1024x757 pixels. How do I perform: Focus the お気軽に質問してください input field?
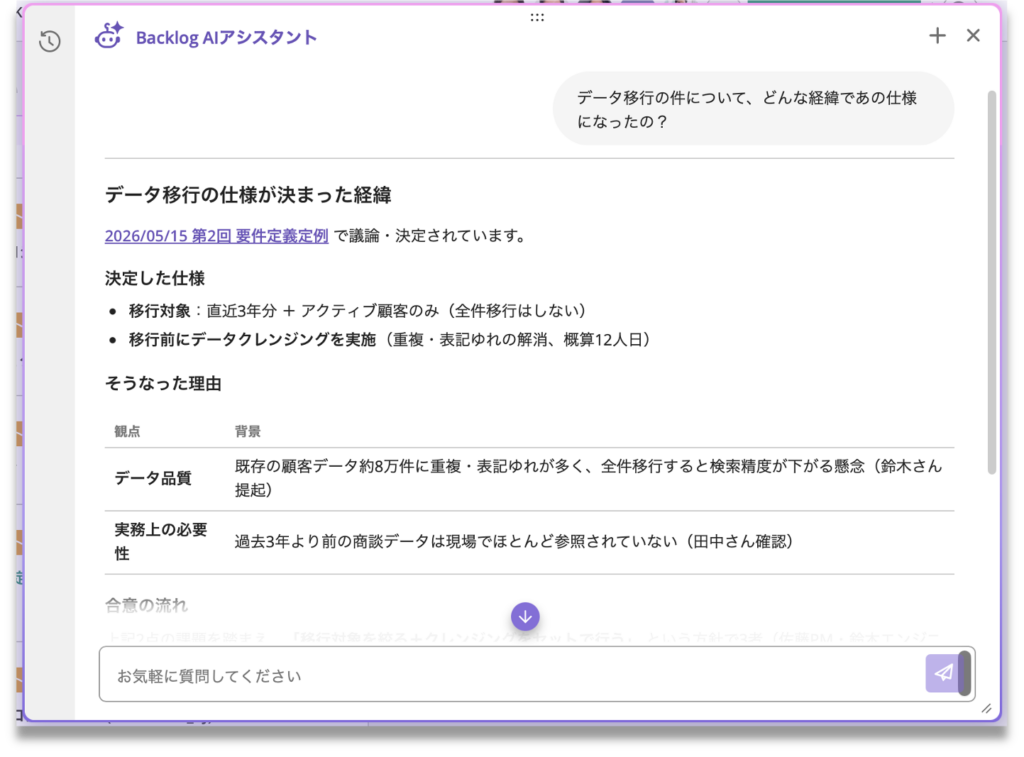tap(512, 675)
